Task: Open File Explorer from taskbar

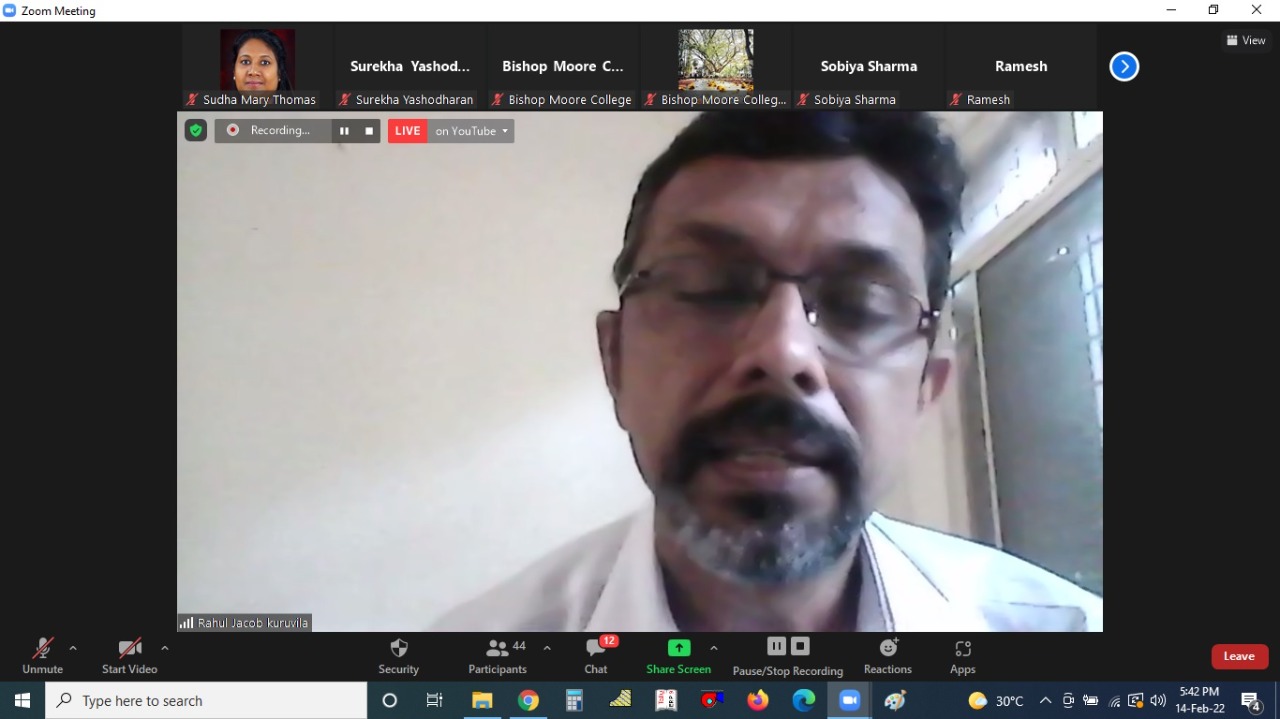Action: pos(482,700)
